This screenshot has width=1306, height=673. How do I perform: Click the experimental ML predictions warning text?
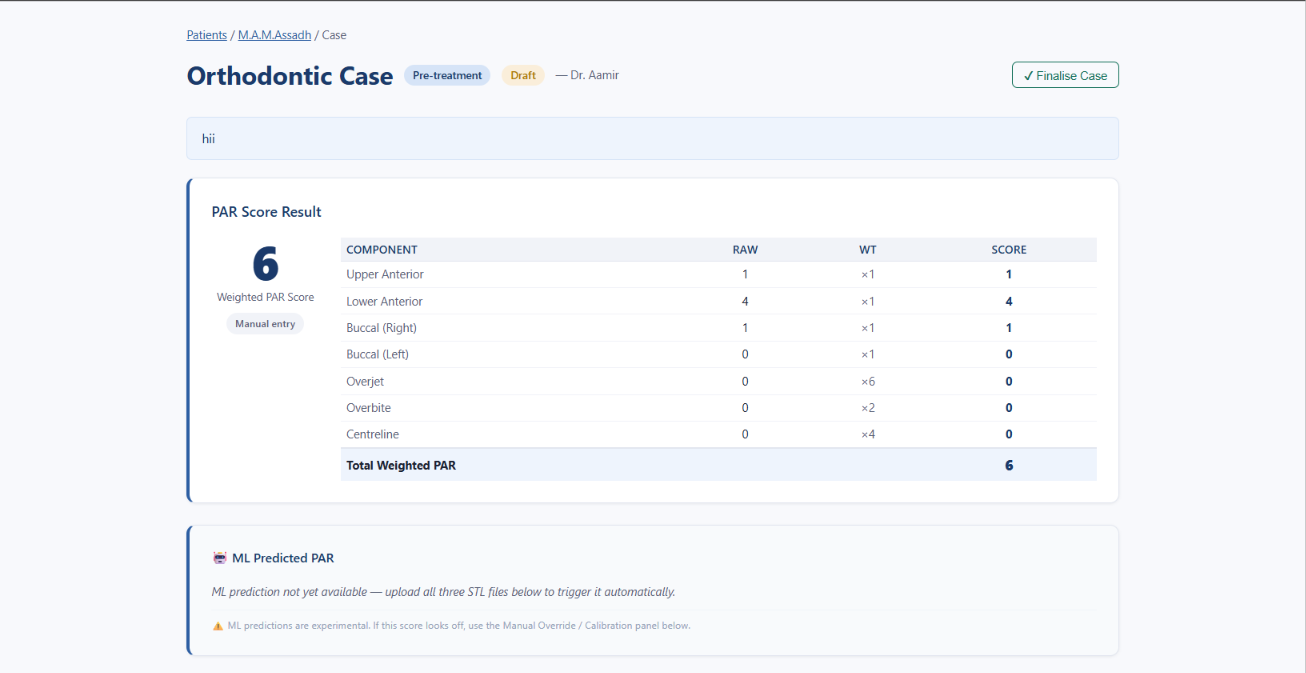[x=459, y=626]
